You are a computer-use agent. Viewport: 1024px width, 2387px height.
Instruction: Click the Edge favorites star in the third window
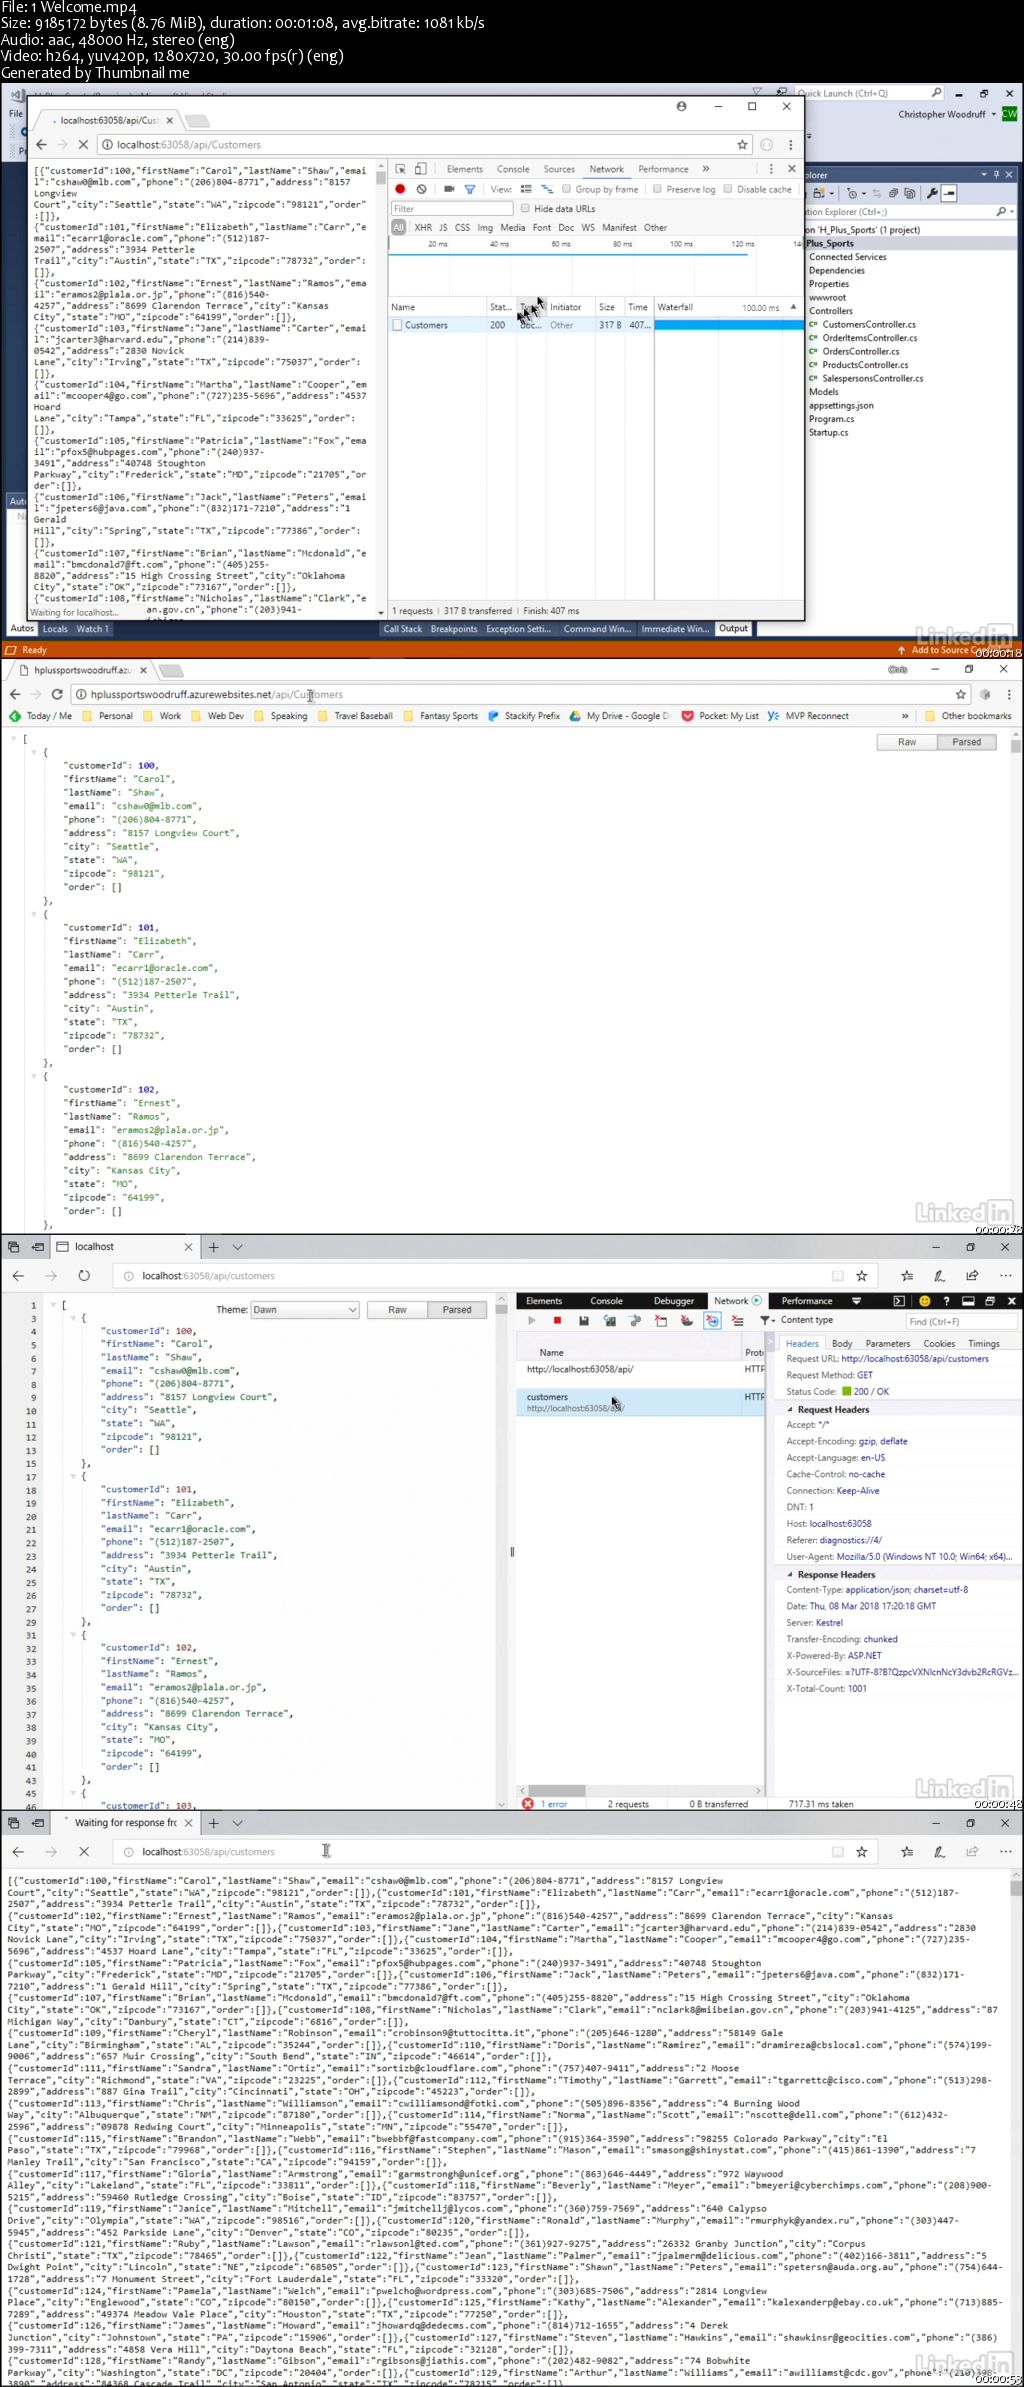[861, 1276]
